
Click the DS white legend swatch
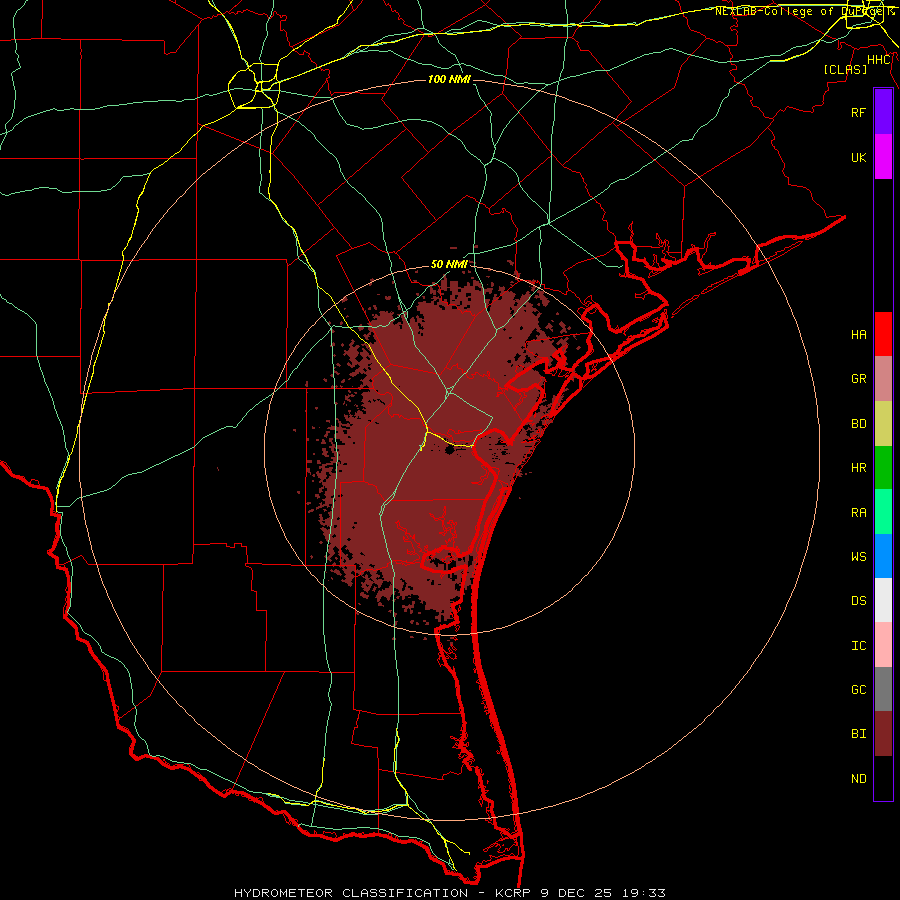883,600
